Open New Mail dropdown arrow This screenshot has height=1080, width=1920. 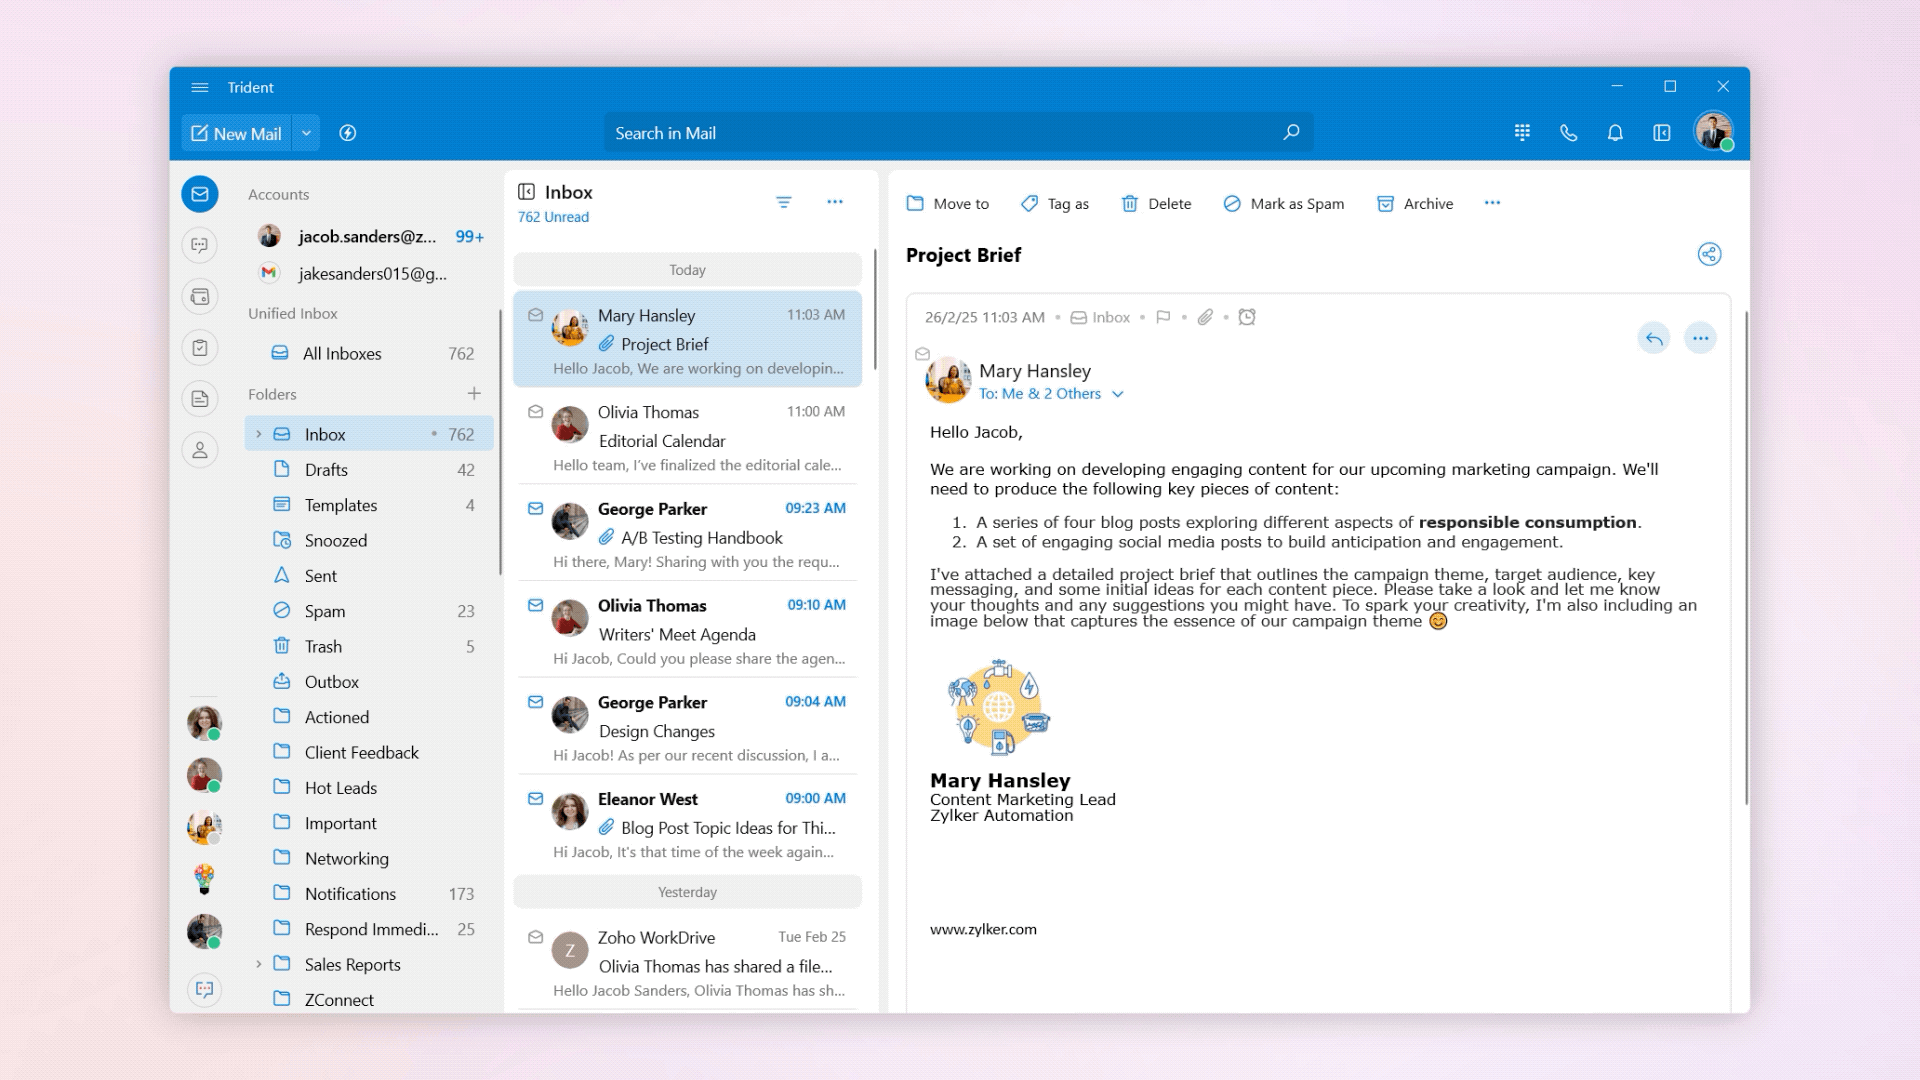click(306, 133)
